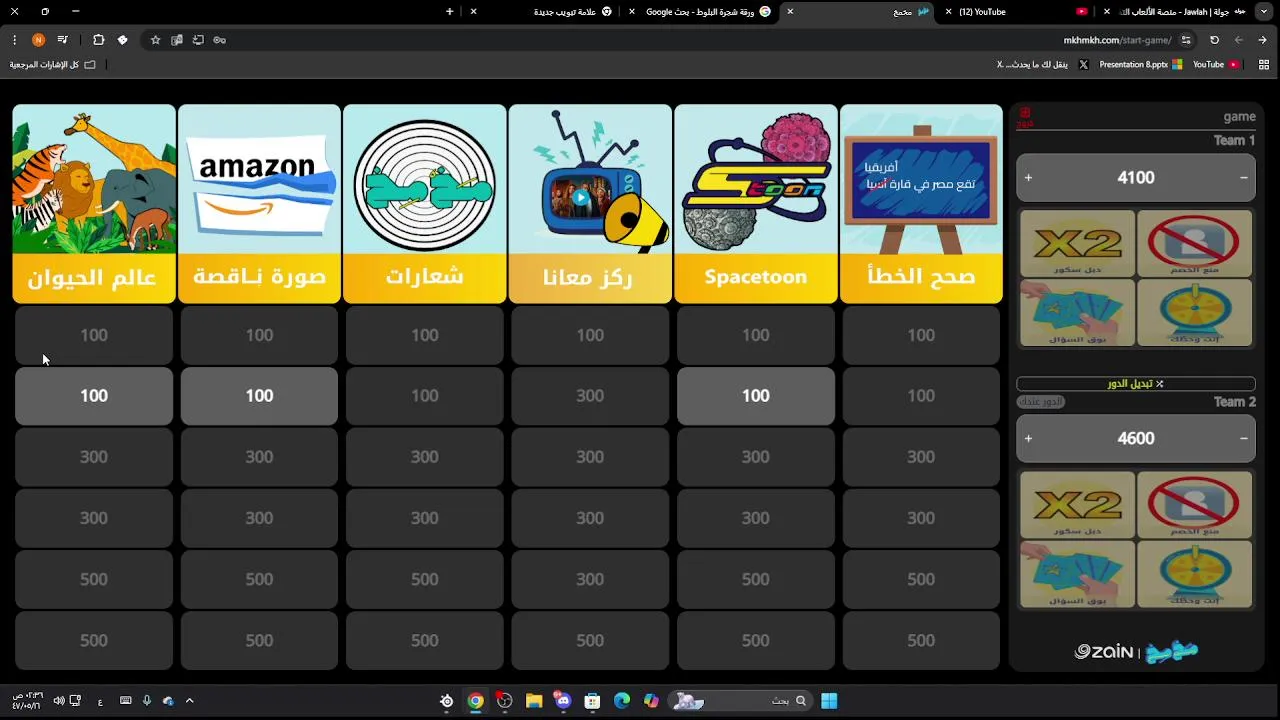Click the Zain sponsor logo
1280x720 pixels.
1104,652
